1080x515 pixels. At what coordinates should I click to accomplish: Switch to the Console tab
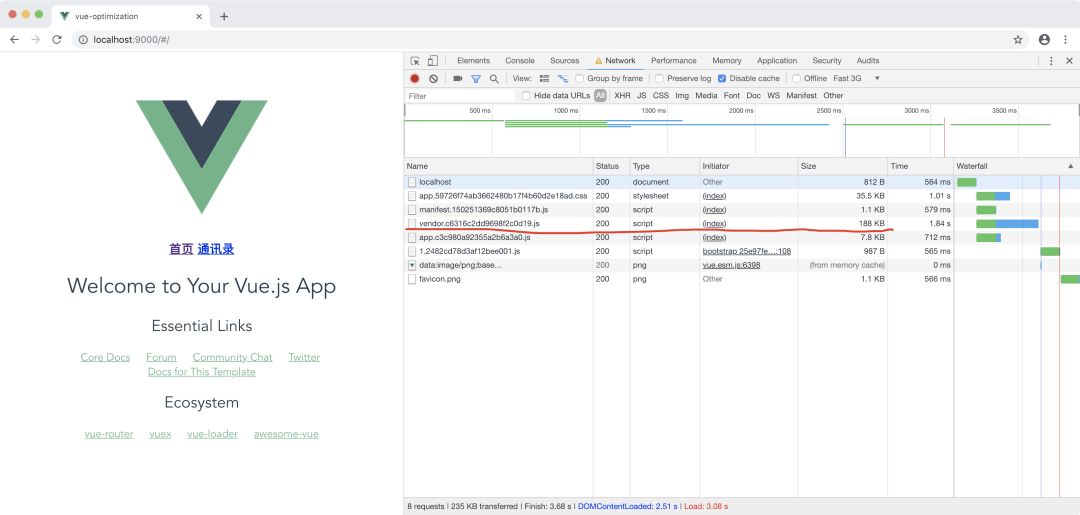pyautogui.click(x=519, y=61)
